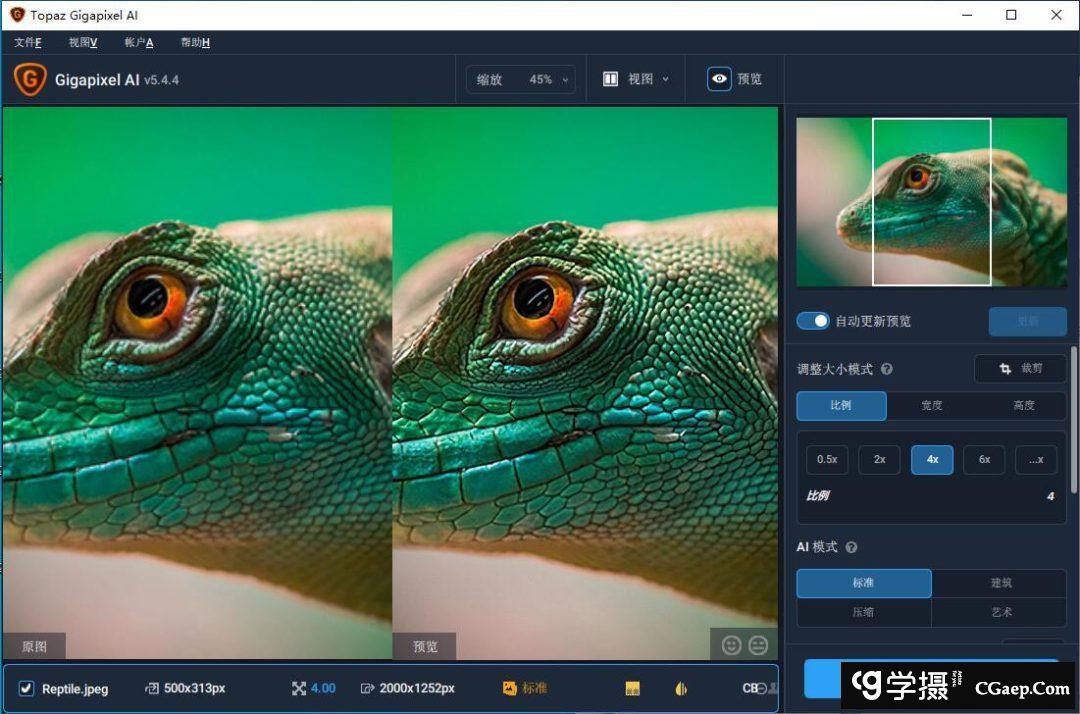Select the 2x scale button
1080x714 pixels.
(879, 459)
